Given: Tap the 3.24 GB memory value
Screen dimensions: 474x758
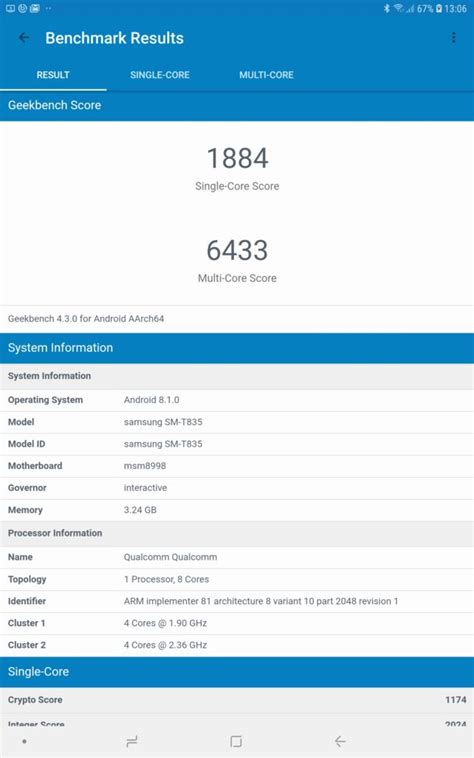Looking at the screenshot, I should click(140, 510).
